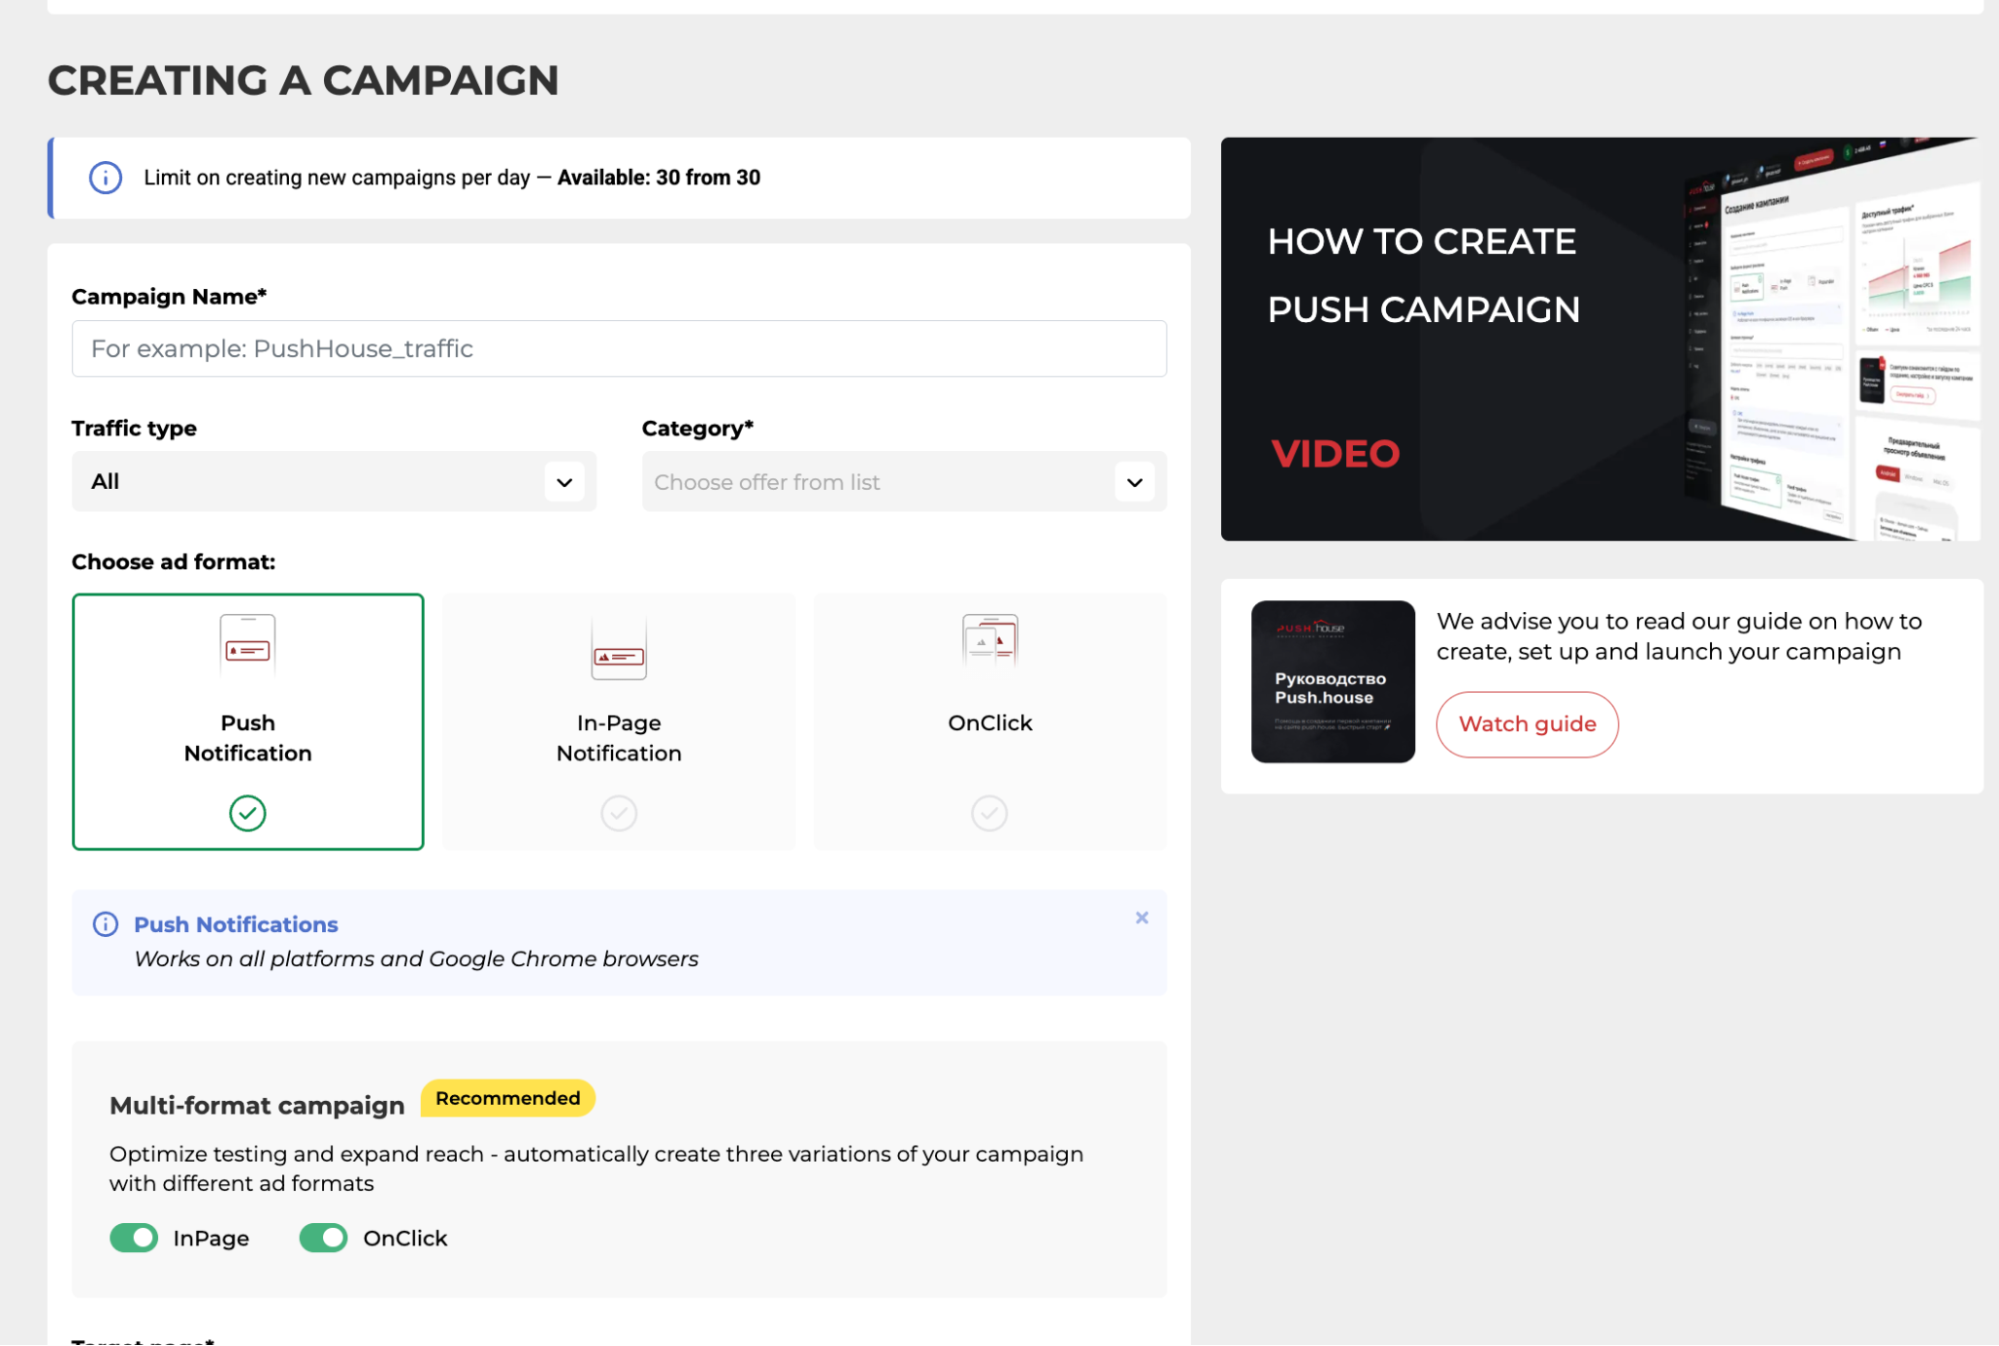Click info icon next to Push Notifications
This screenshot has height=1346, width=1999.
pyautogui.click(x=105, y=924)
